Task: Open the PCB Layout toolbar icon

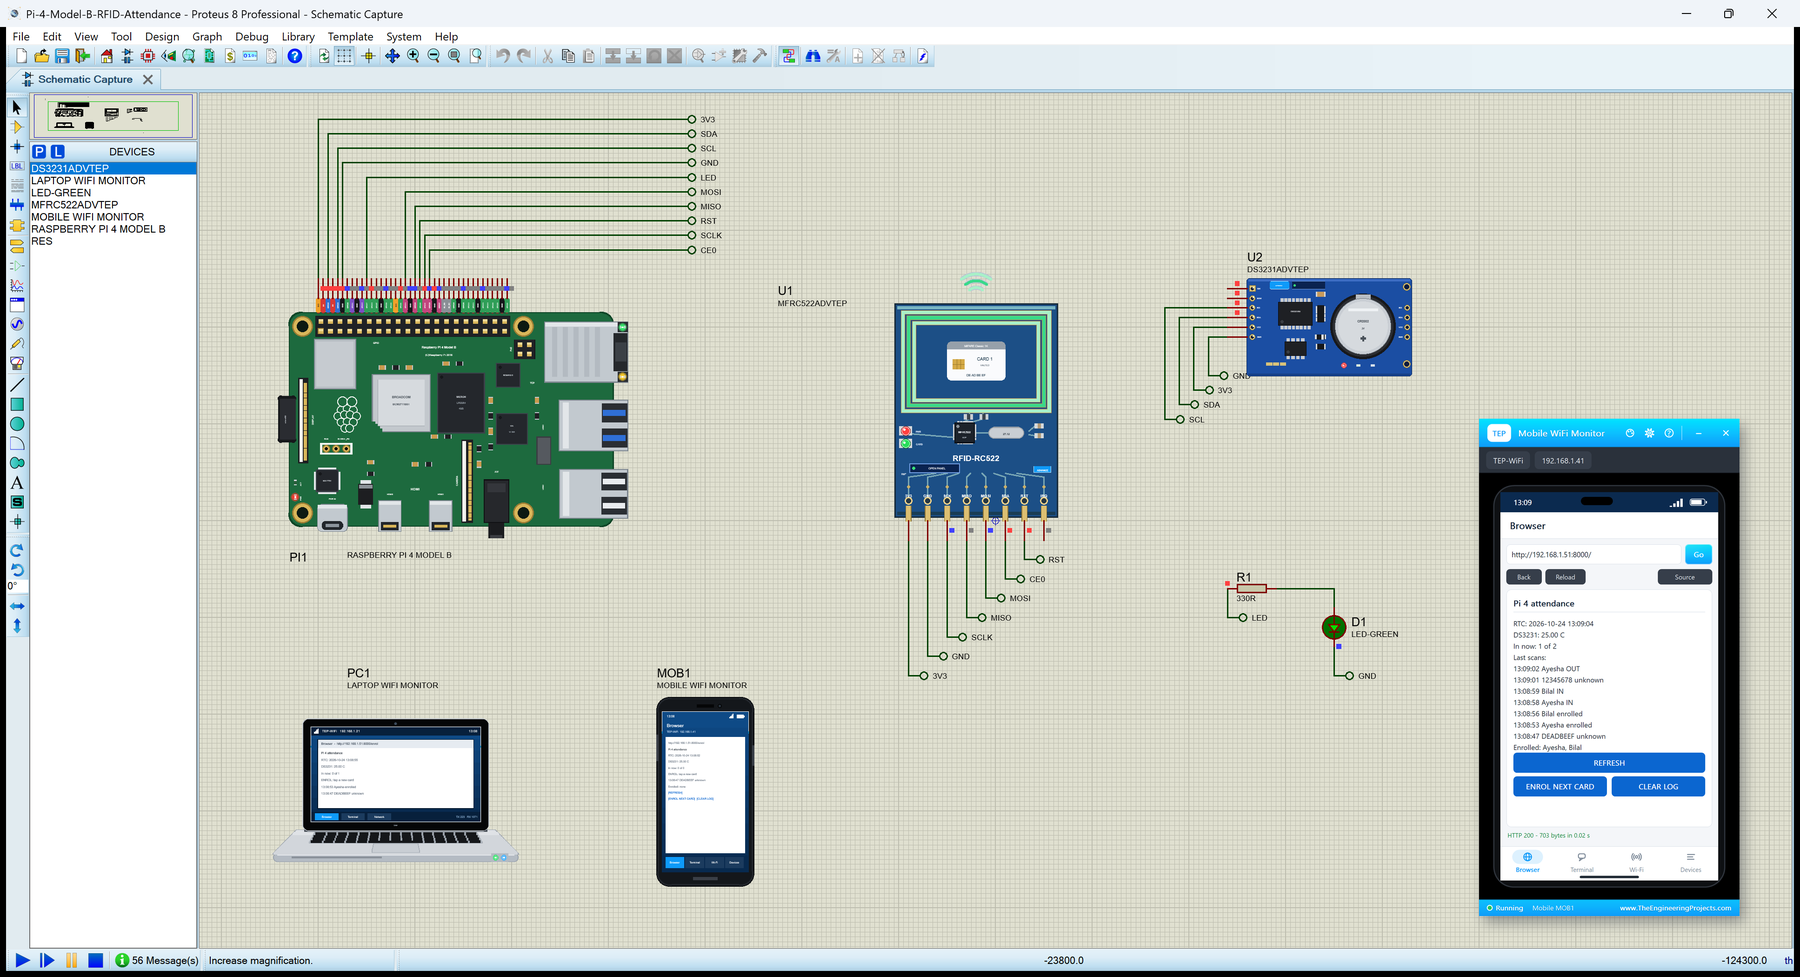Action: (x=147, y=56)
